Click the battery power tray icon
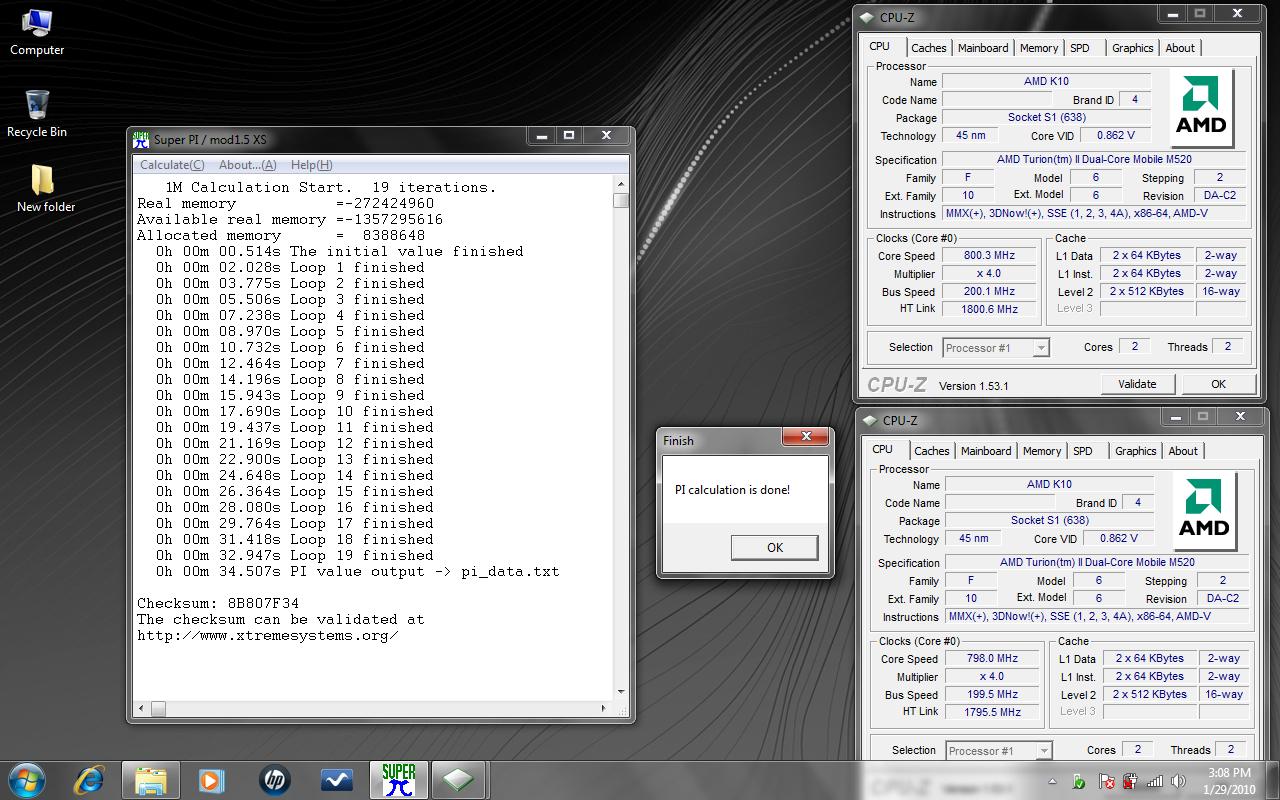Image resolution: width=1280 pixels, height=800 pixels. tap(1131, 781)
